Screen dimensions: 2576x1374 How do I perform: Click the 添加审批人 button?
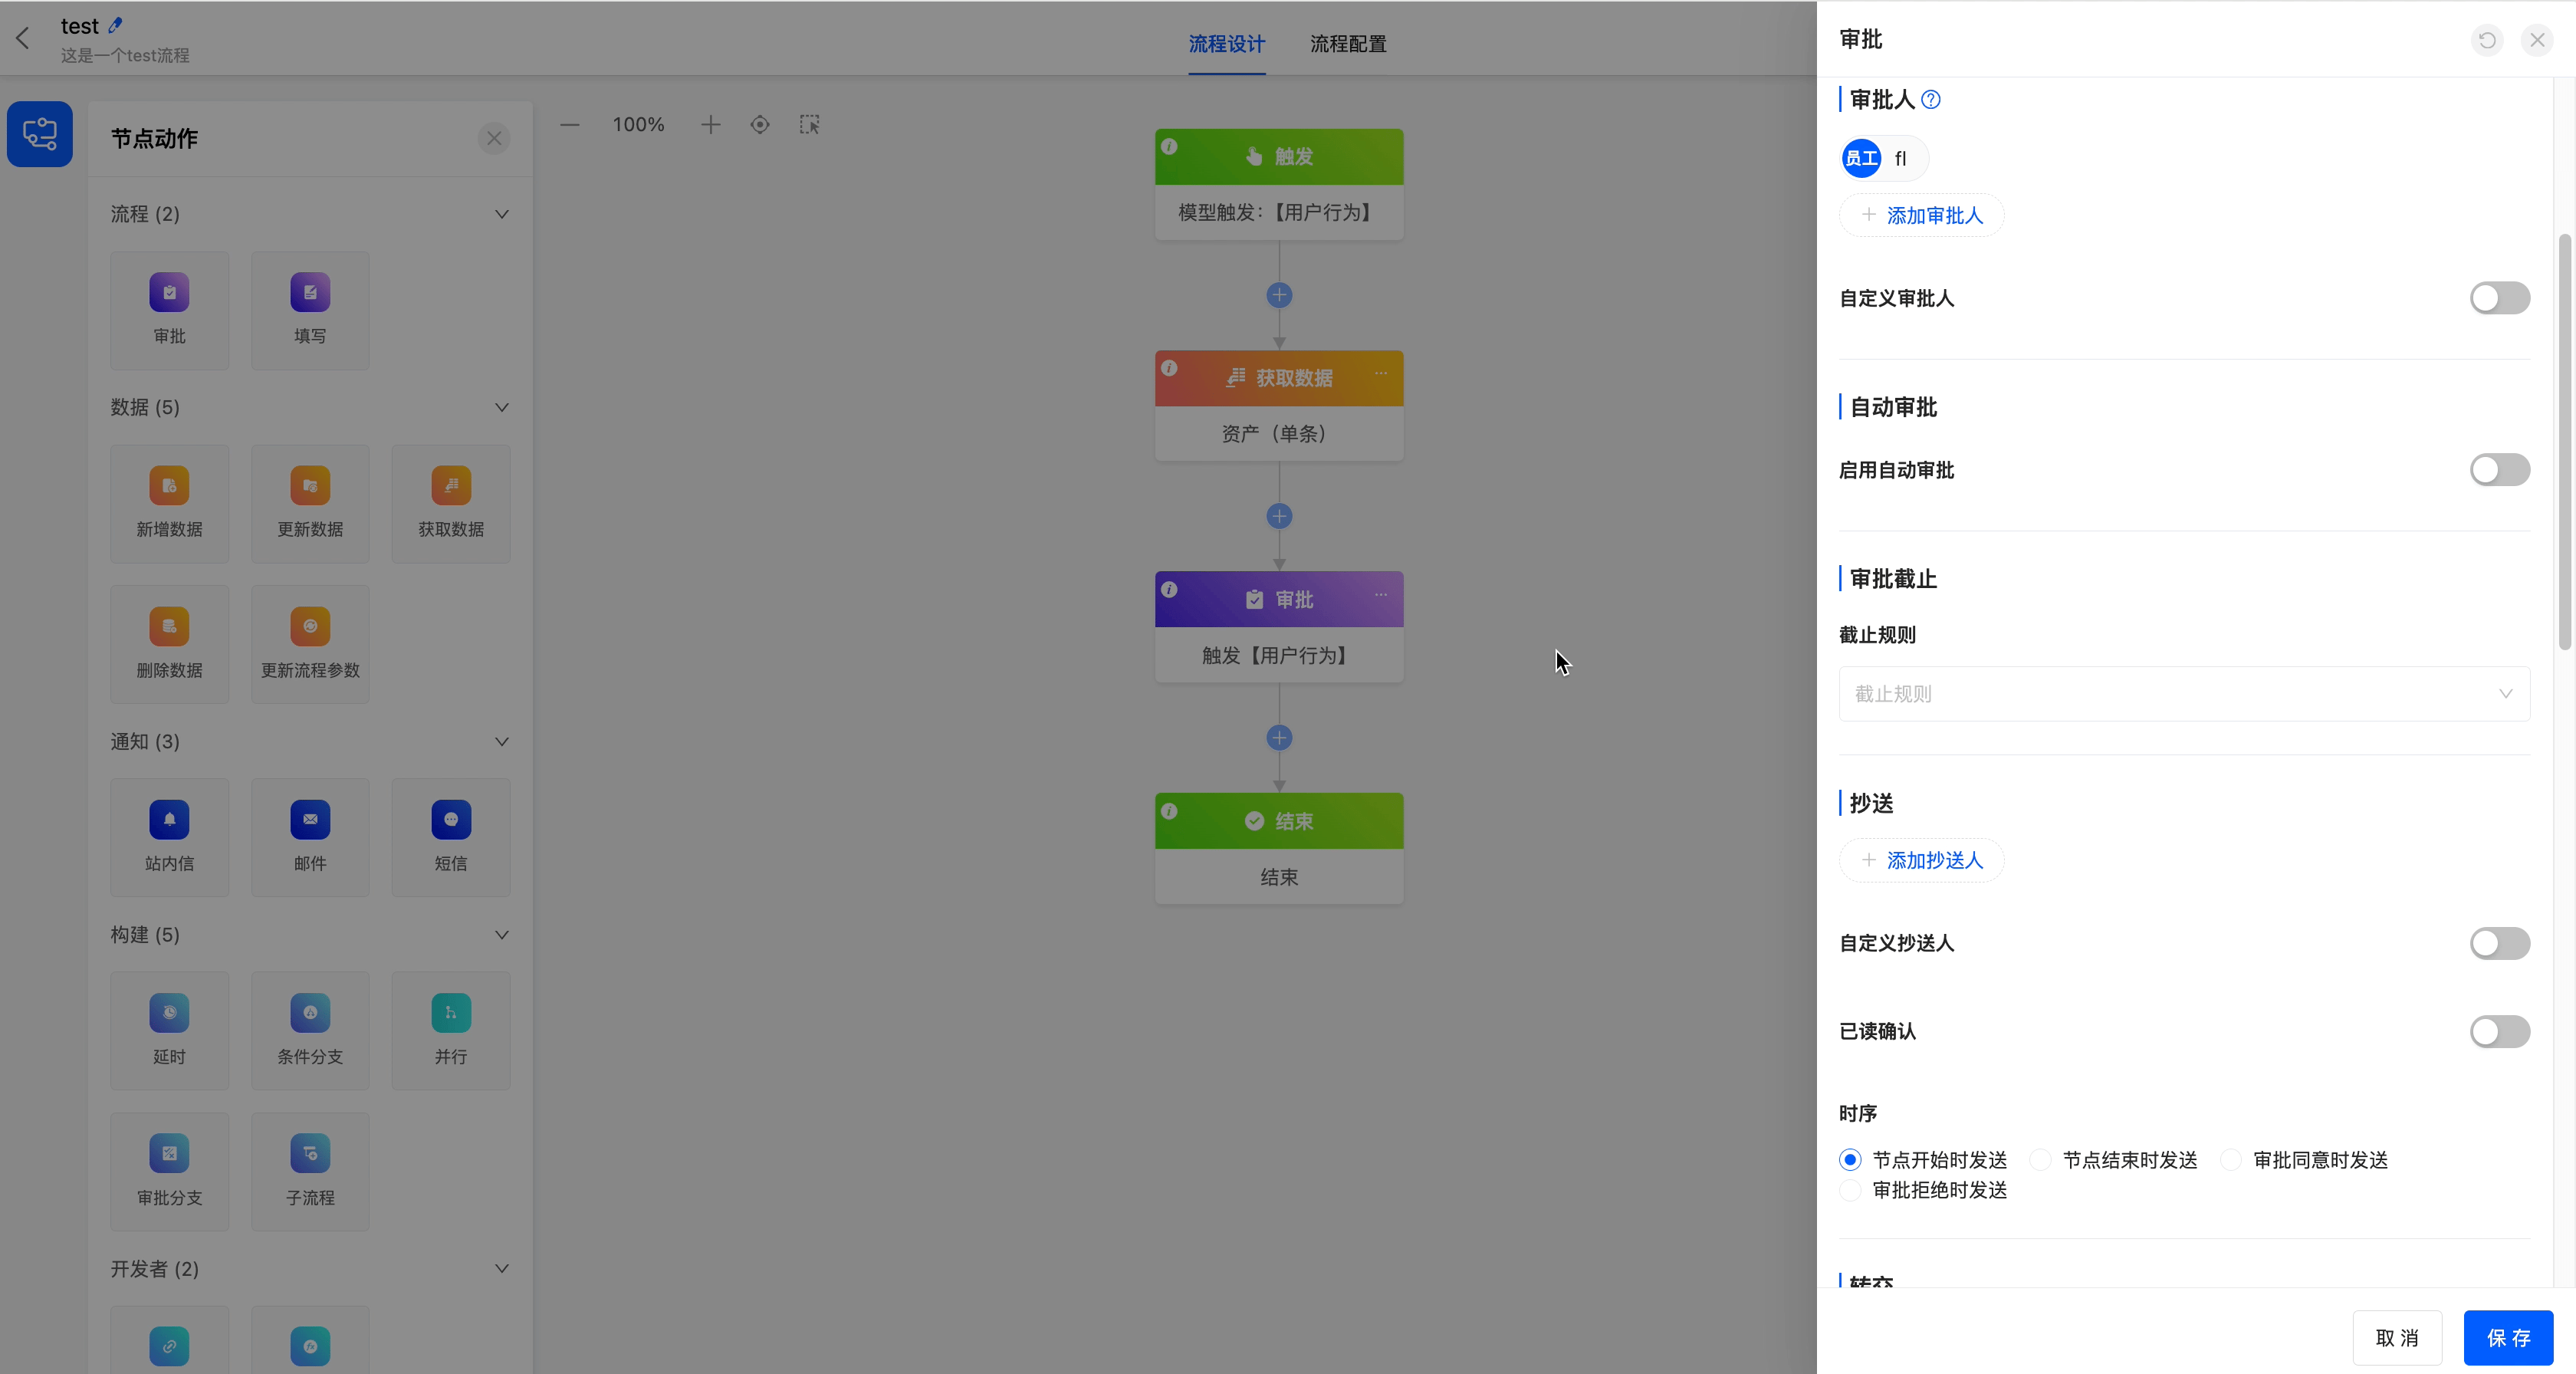pyautogui.click(x=1921, y=215)
